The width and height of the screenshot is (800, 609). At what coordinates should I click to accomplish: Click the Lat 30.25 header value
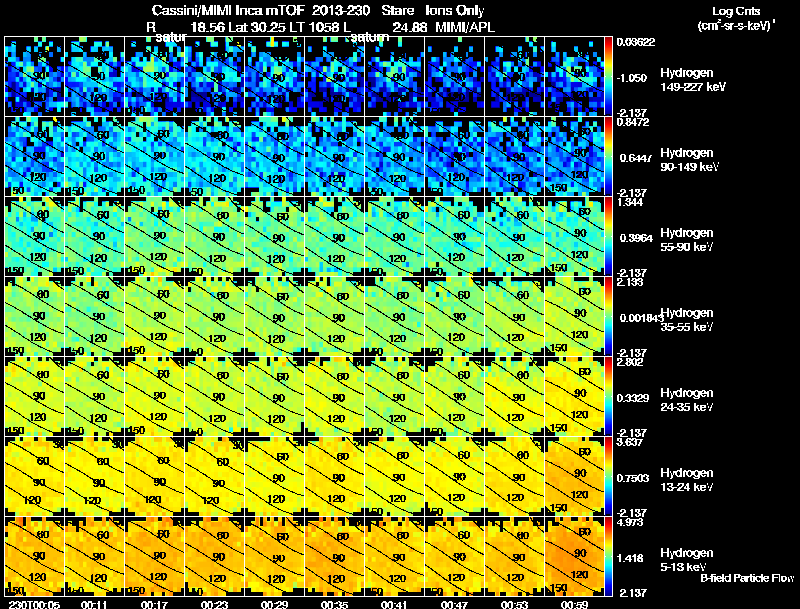pyautogui.click(x=257, y=28)
